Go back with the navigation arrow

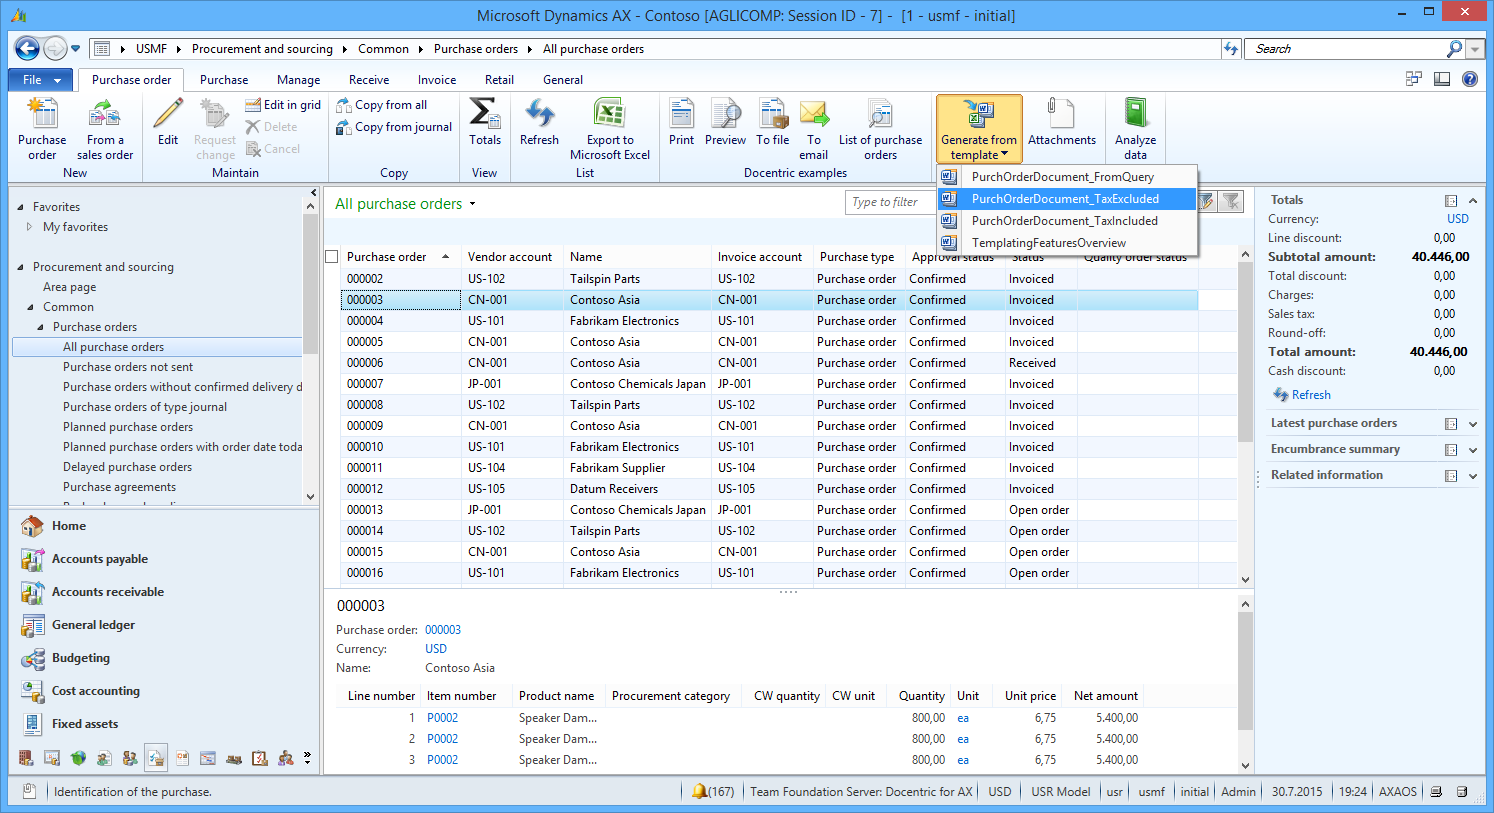pos(27,48)
